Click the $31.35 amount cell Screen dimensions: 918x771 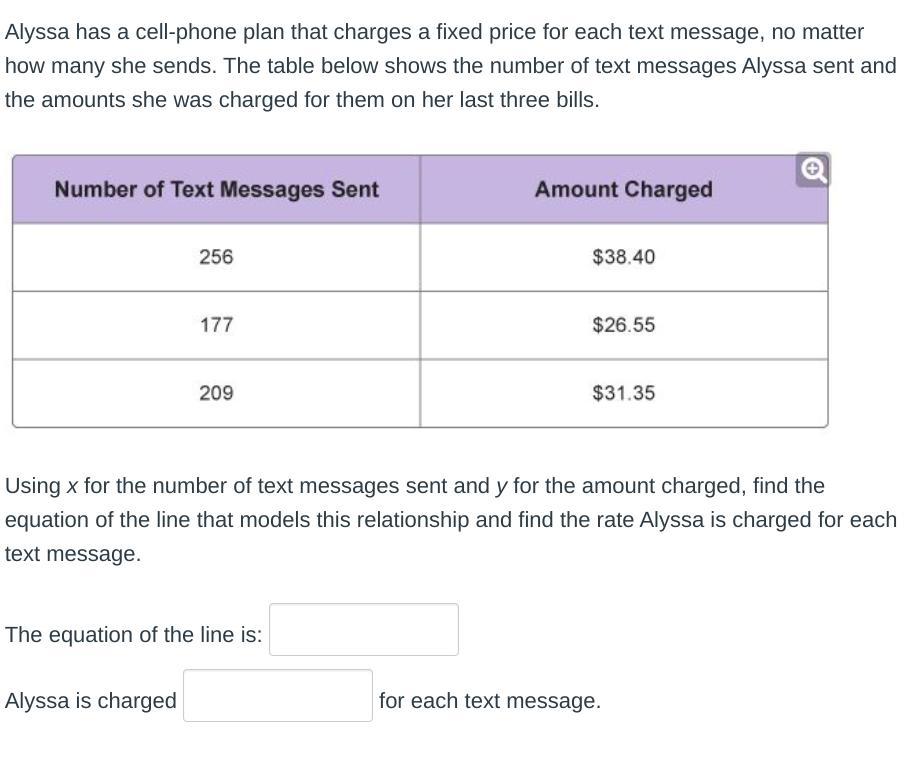[x=623, y=393]
